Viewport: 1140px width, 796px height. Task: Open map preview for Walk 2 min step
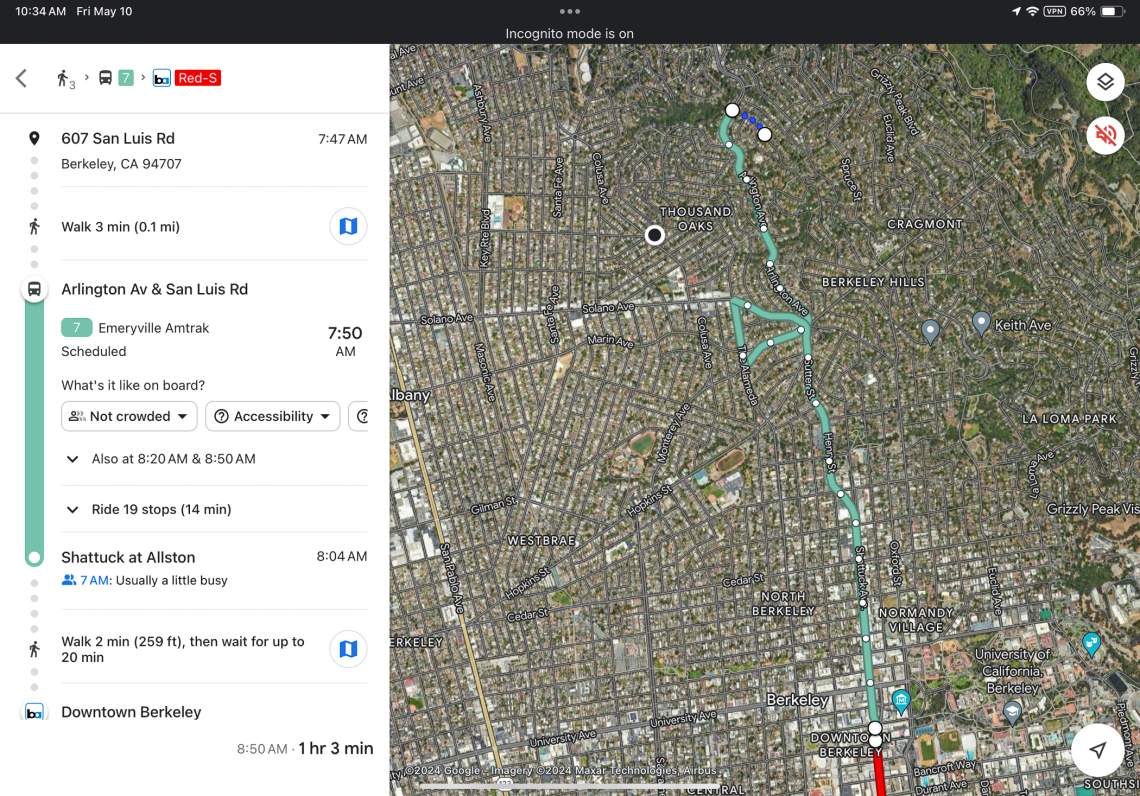[x=348, y=648]
